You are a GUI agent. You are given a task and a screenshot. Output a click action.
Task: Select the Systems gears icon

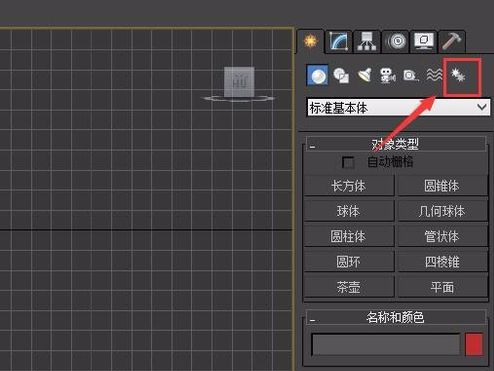[458, 75]
